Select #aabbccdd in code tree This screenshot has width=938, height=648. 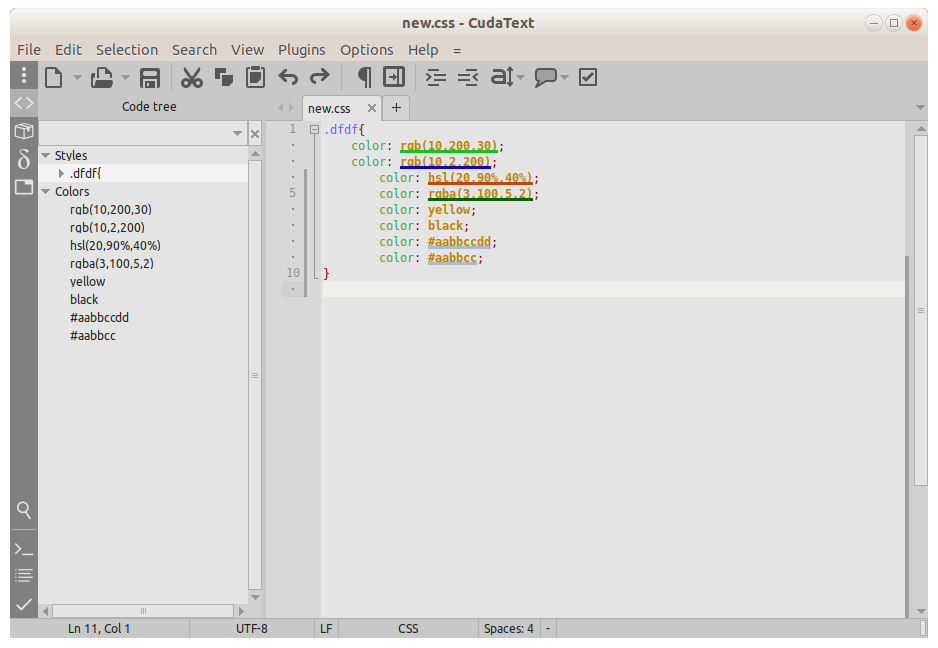(99, 317)
